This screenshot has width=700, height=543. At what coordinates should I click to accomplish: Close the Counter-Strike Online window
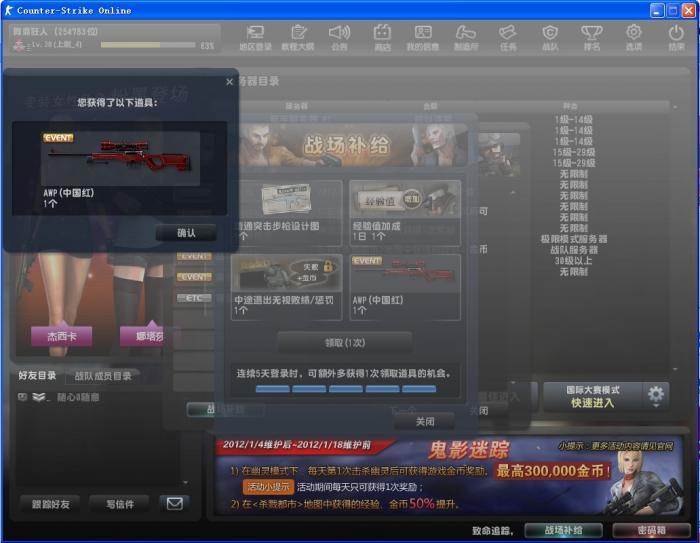coord(688,10)
